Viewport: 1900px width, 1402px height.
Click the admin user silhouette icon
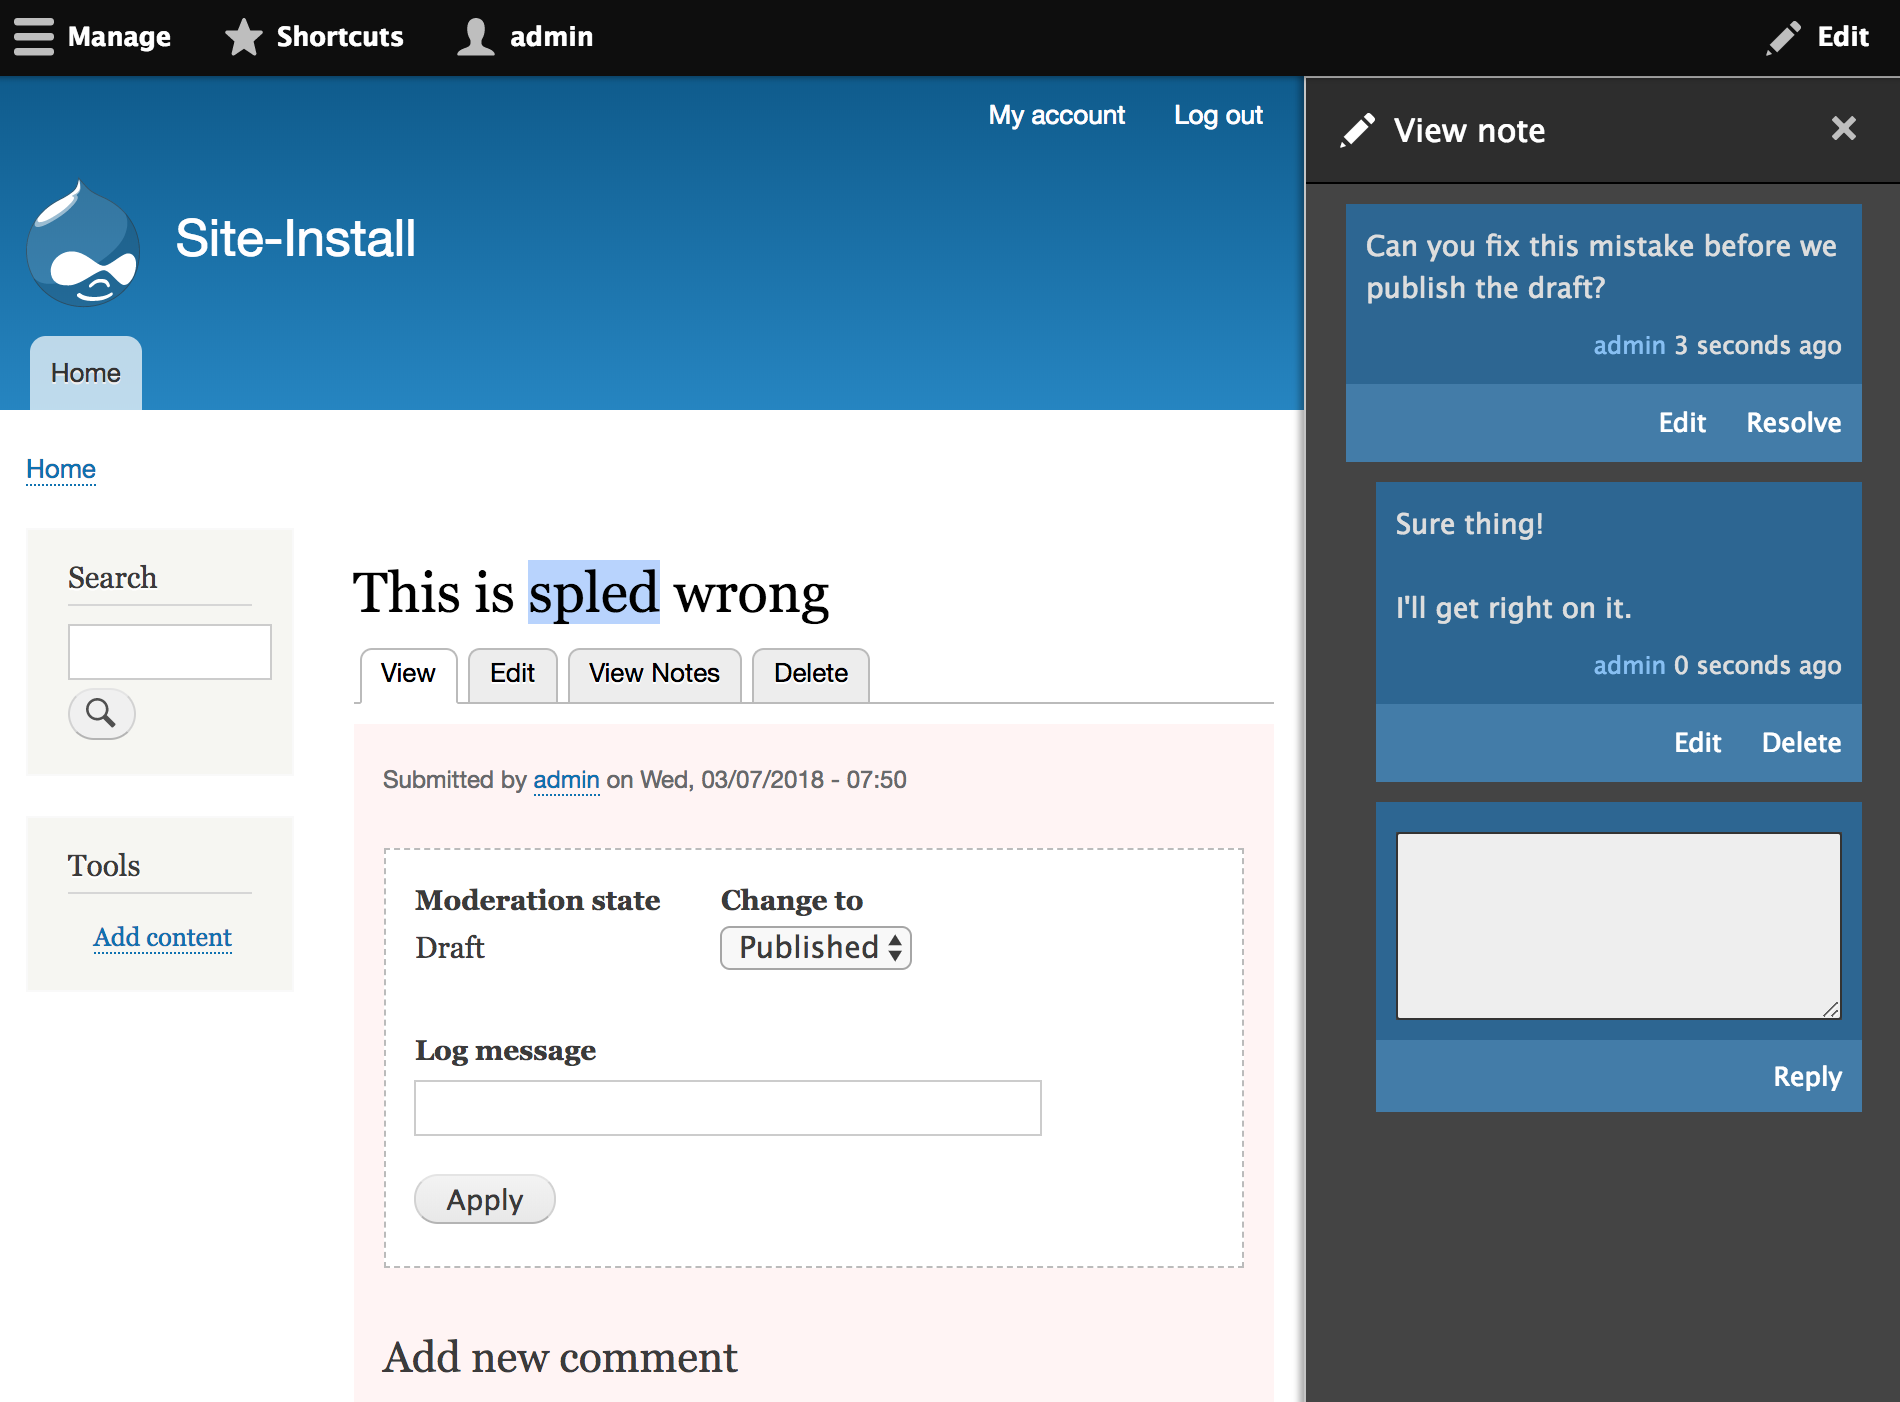pos(475,37)
